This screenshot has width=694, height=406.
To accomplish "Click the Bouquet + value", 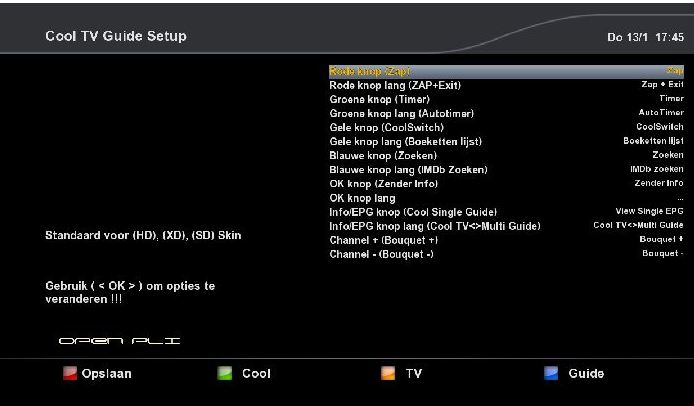I will (x=661, y=239).
